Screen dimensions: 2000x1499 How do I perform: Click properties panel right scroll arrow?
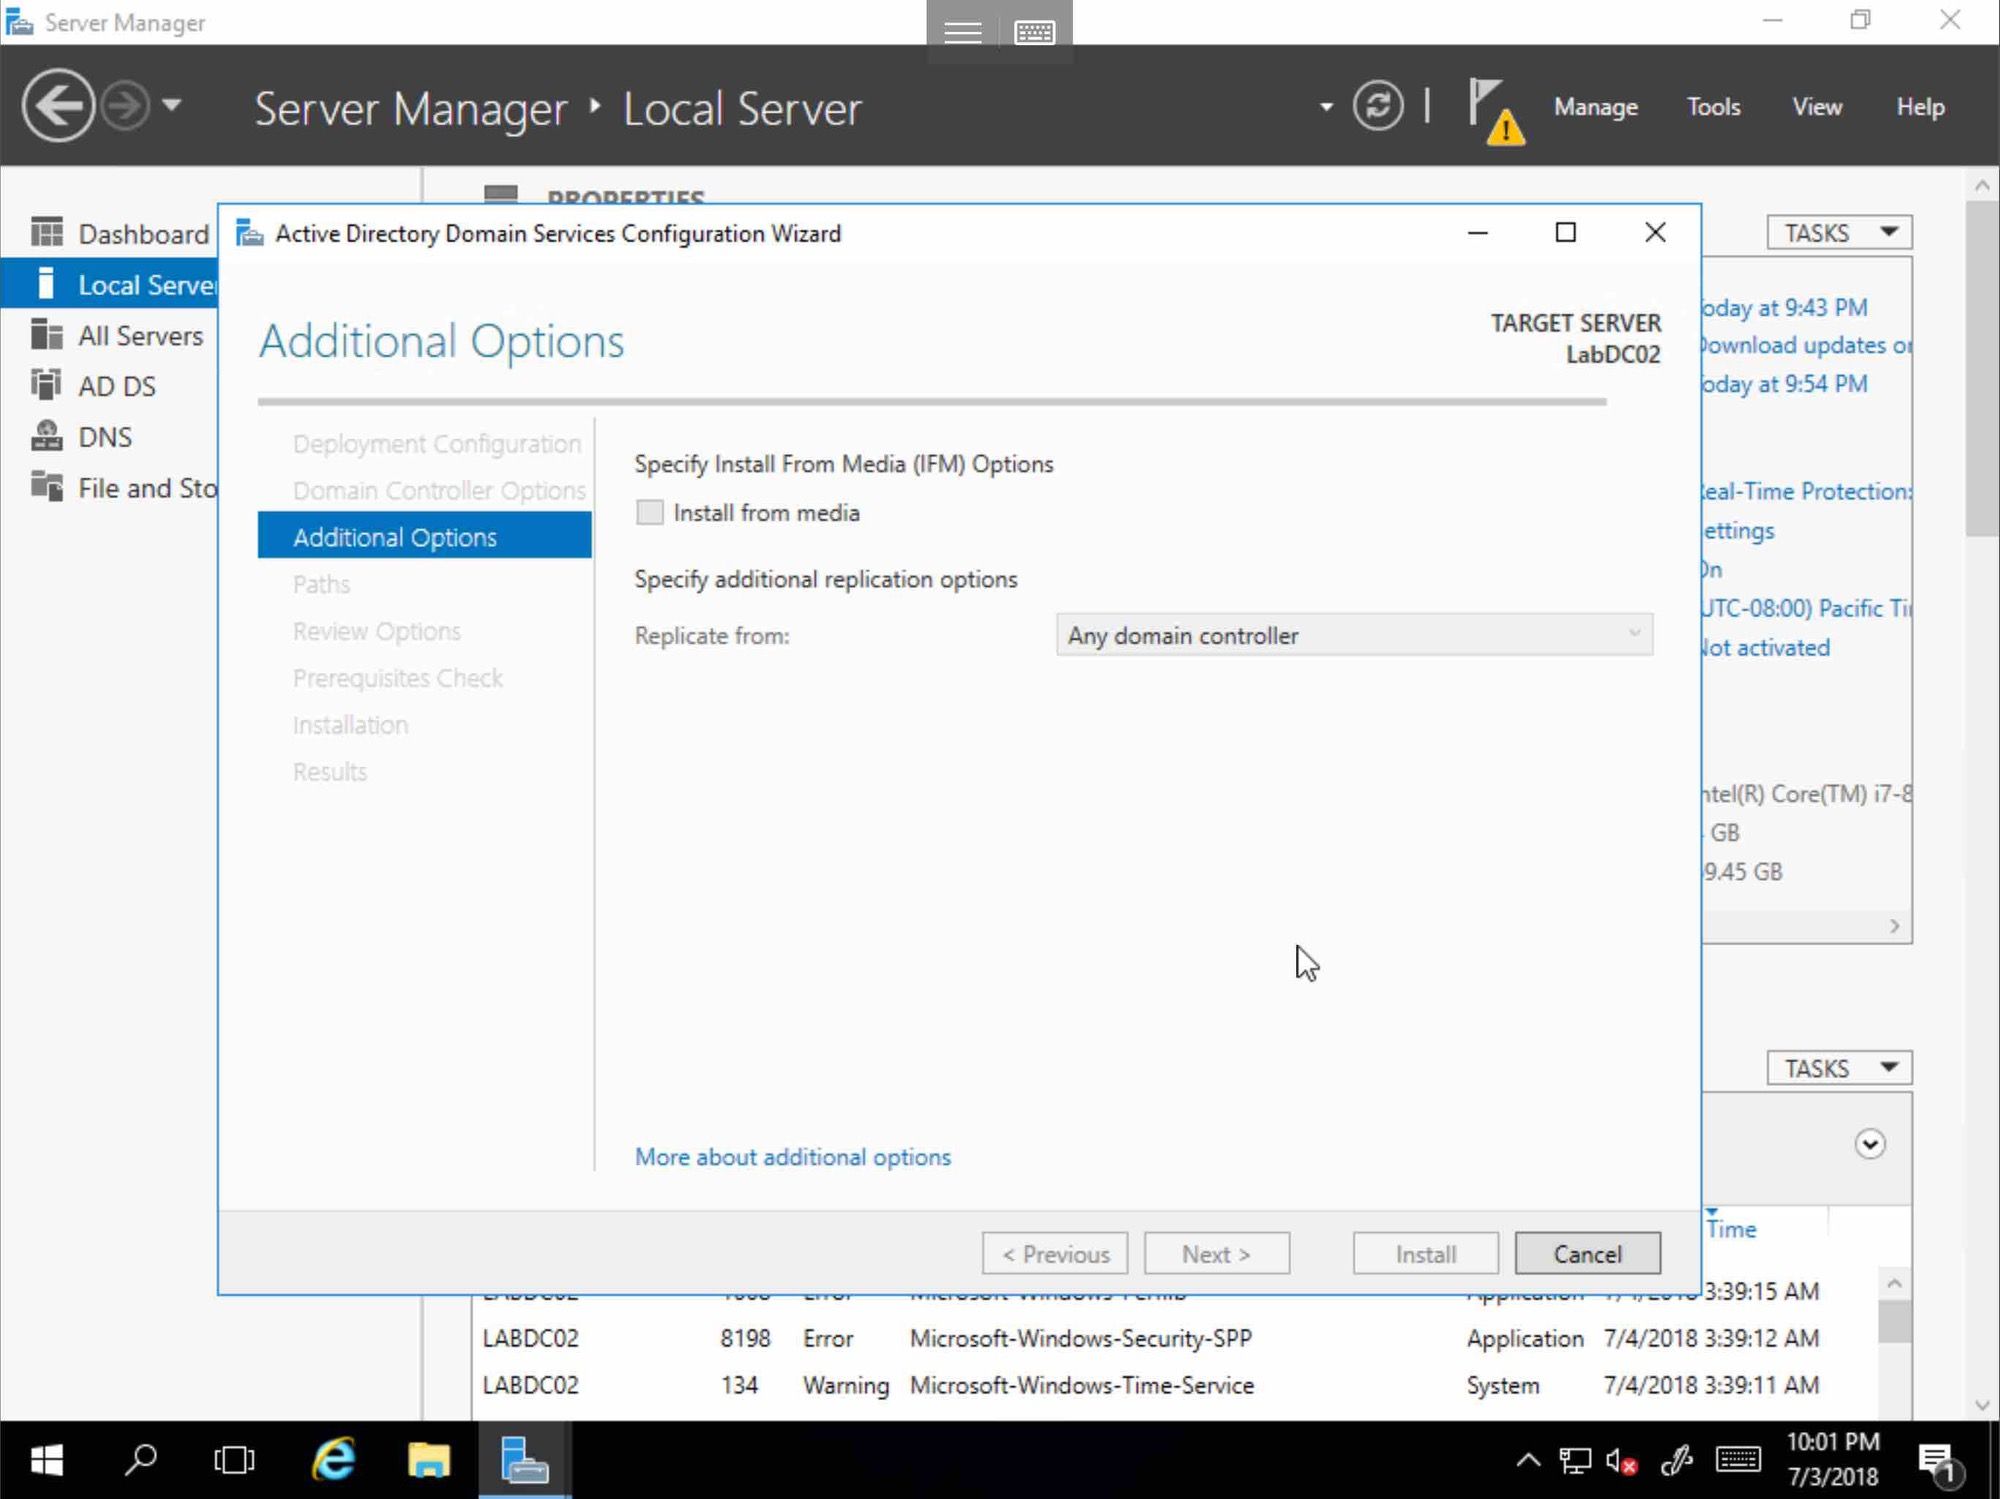point(1894,926)
